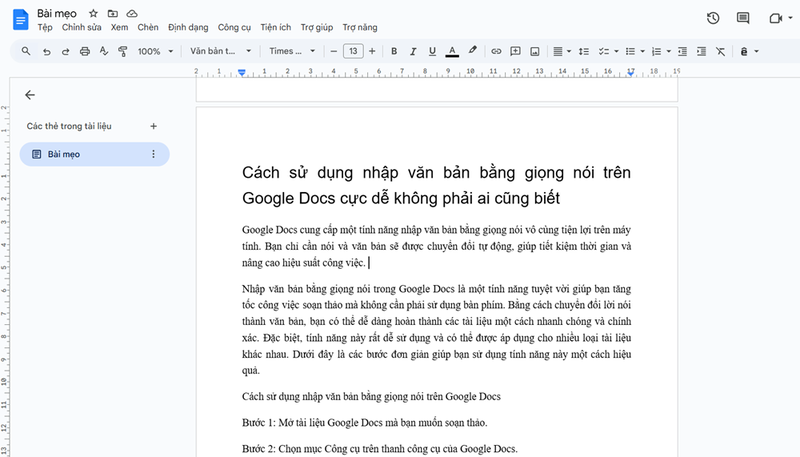Redo the last action
Viewport: 800px width, 457px height.
(65, 51)
